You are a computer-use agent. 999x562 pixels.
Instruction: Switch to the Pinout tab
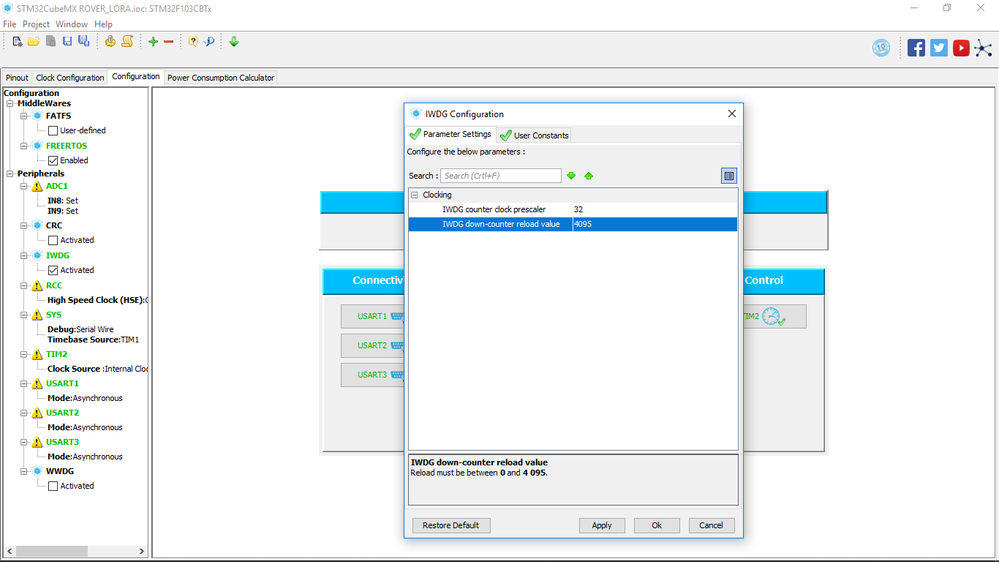click(x=17, y=78)
